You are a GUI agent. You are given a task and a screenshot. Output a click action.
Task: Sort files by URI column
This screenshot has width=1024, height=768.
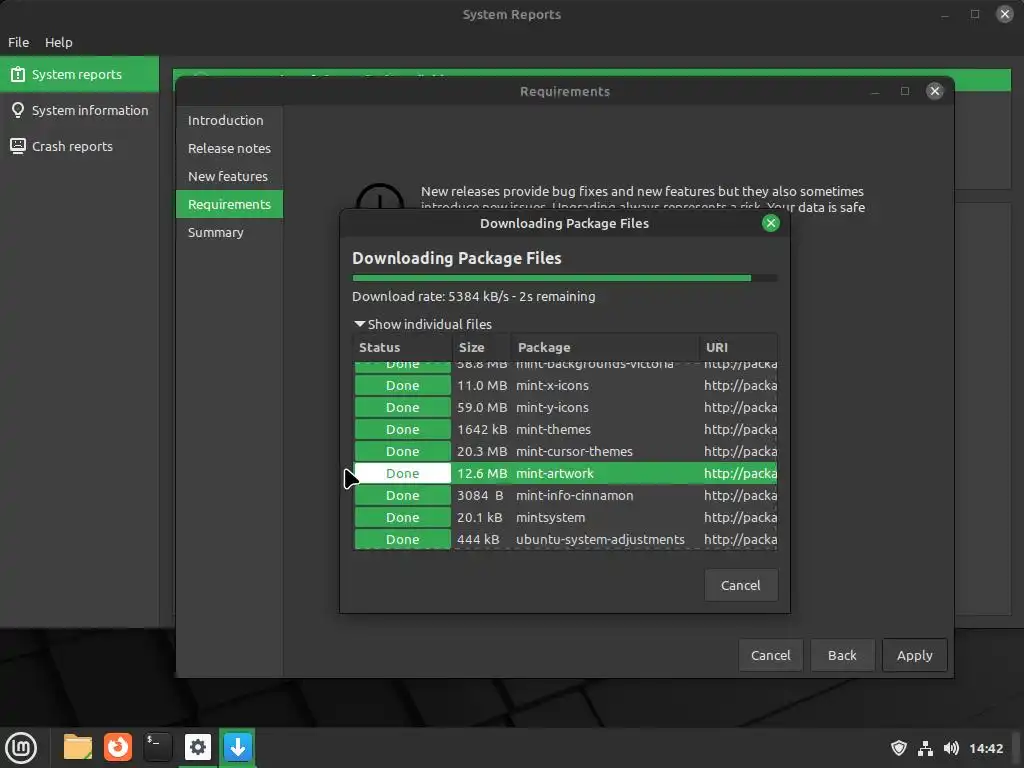click(x=738, y=347)
